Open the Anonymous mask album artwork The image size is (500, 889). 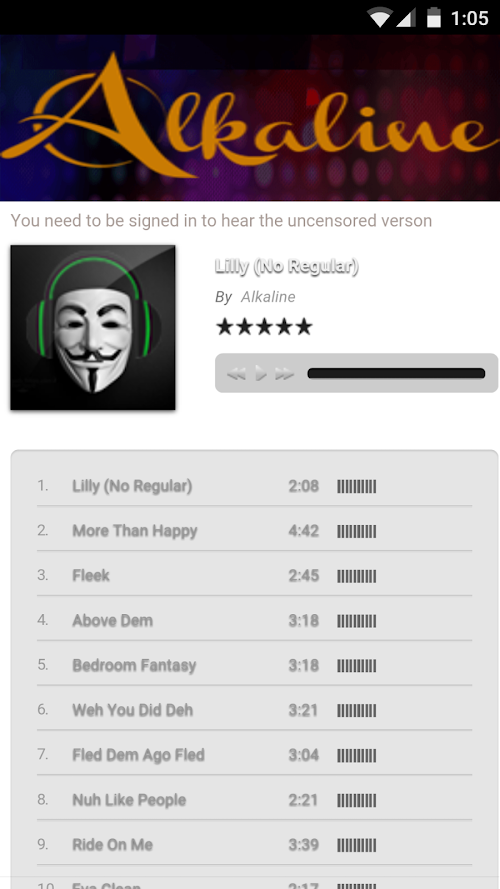pyautogui.click(x=93, y=327)
